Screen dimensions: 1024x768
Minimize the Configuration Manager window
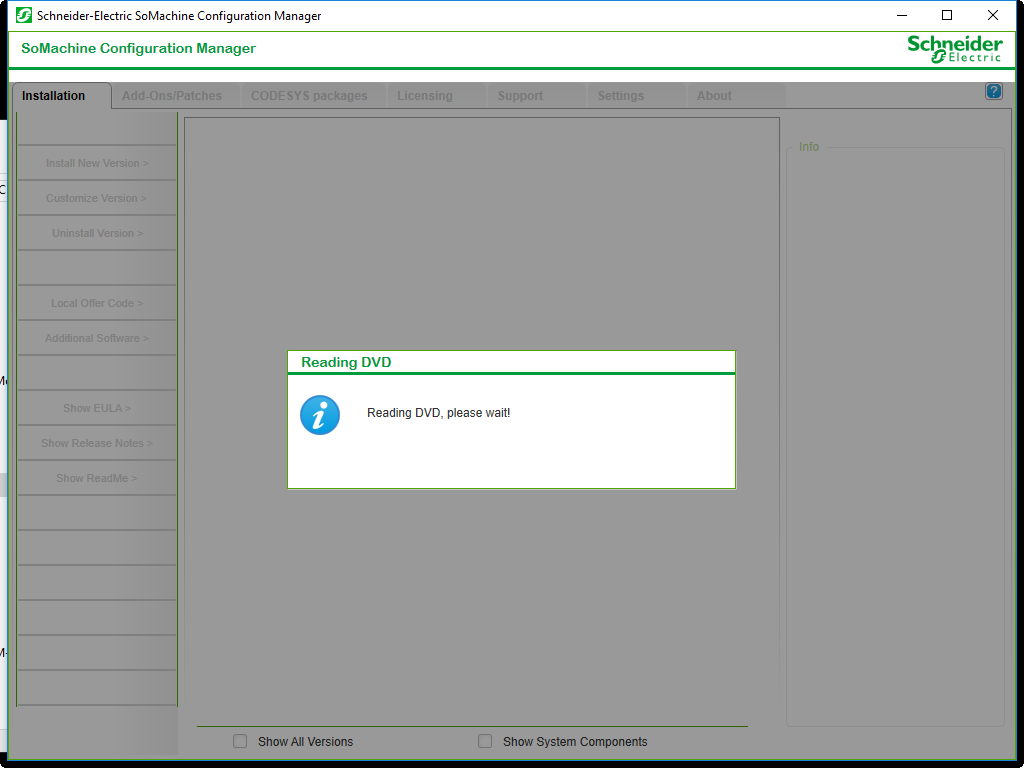(902, 15)
